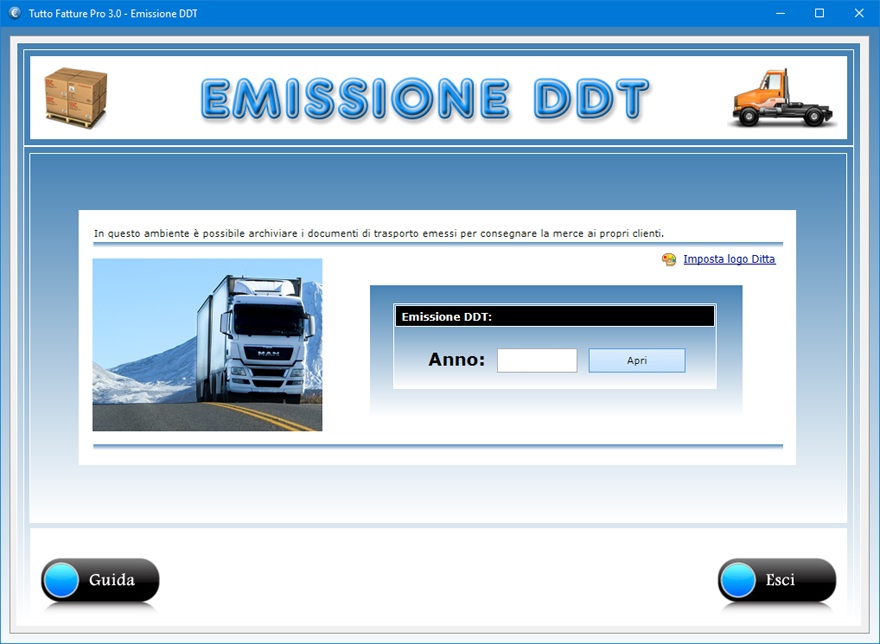The image size is (880, 644).
Task: Click the Esci exit button
Action: tap(777, 580)
